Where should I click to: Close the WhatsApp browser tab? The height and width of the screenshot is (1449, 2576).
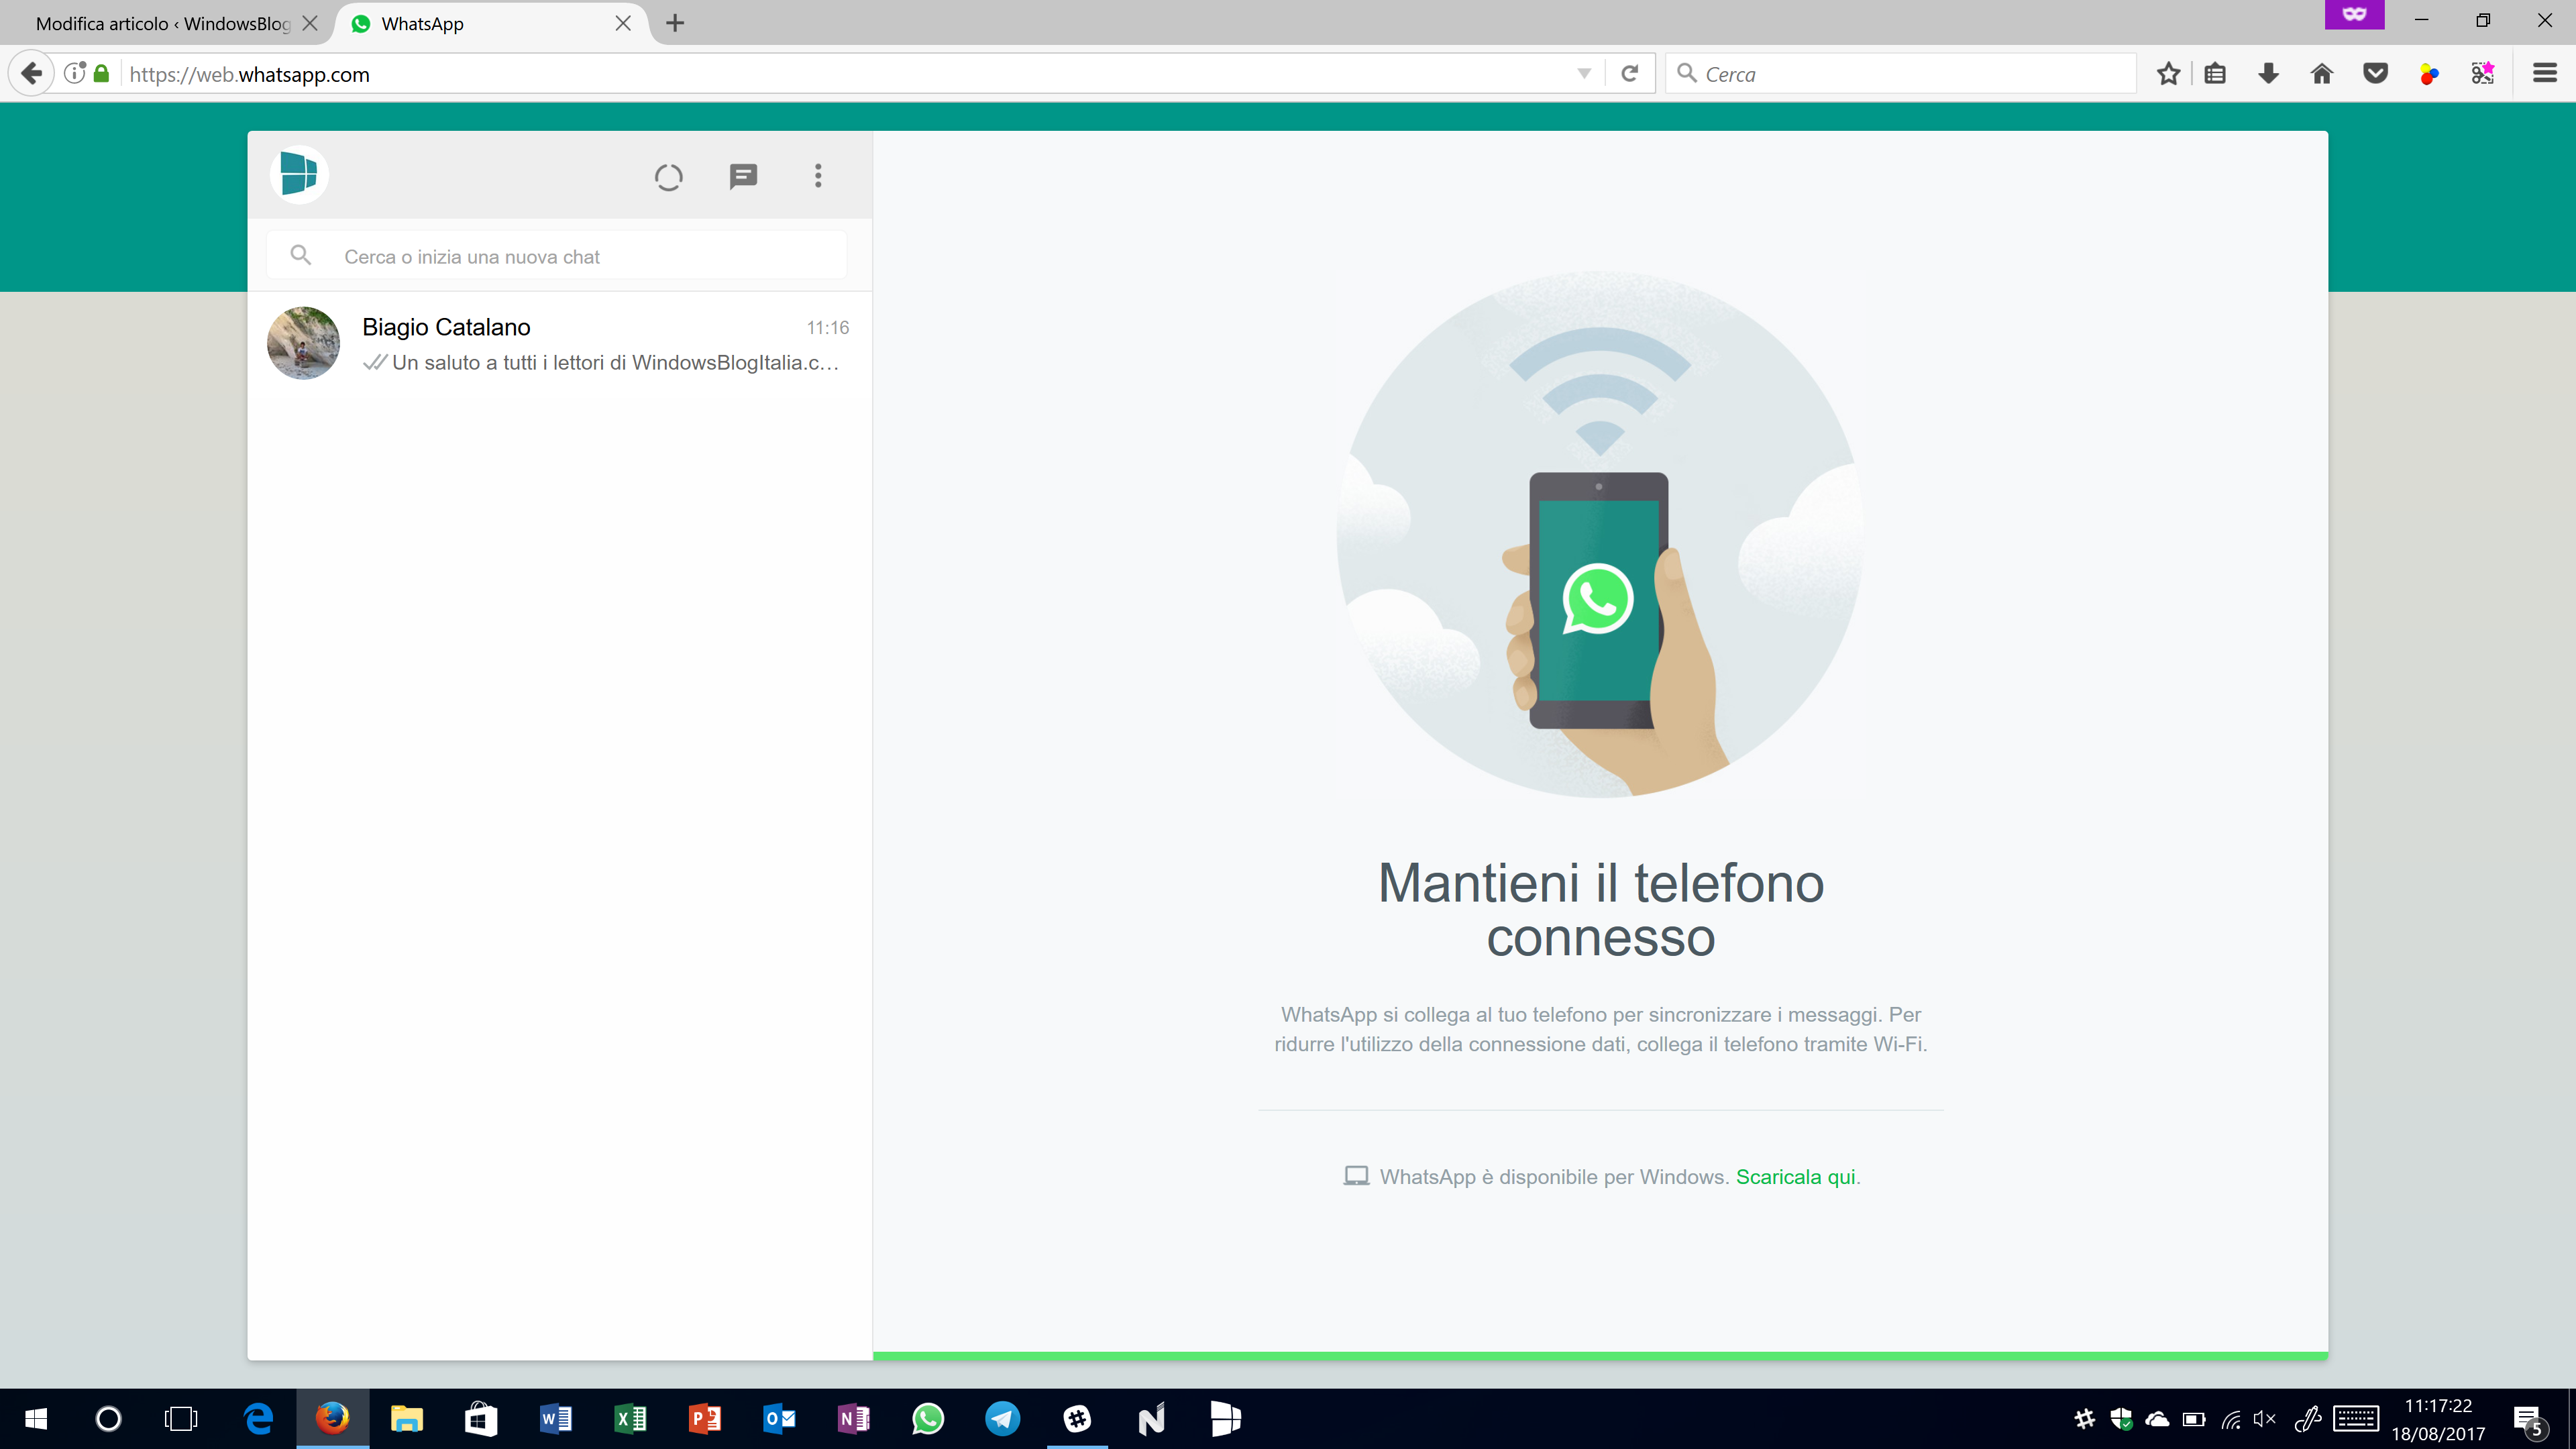pos(623,23)
